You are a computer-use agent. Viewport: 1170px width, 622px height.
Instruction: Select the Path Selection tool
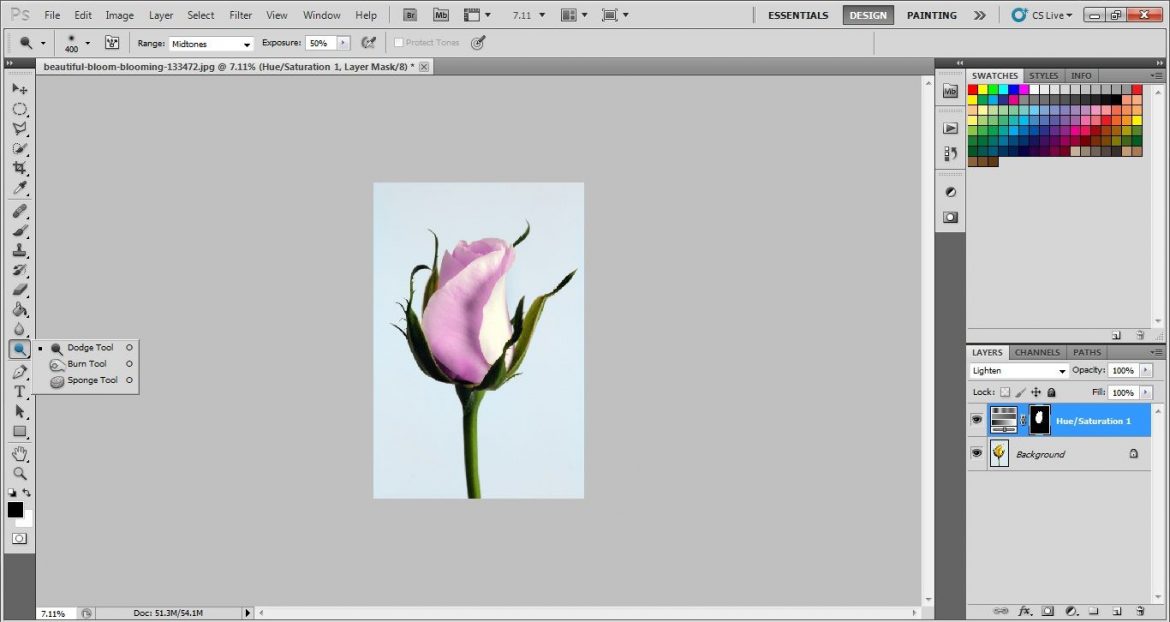point(19,411)
